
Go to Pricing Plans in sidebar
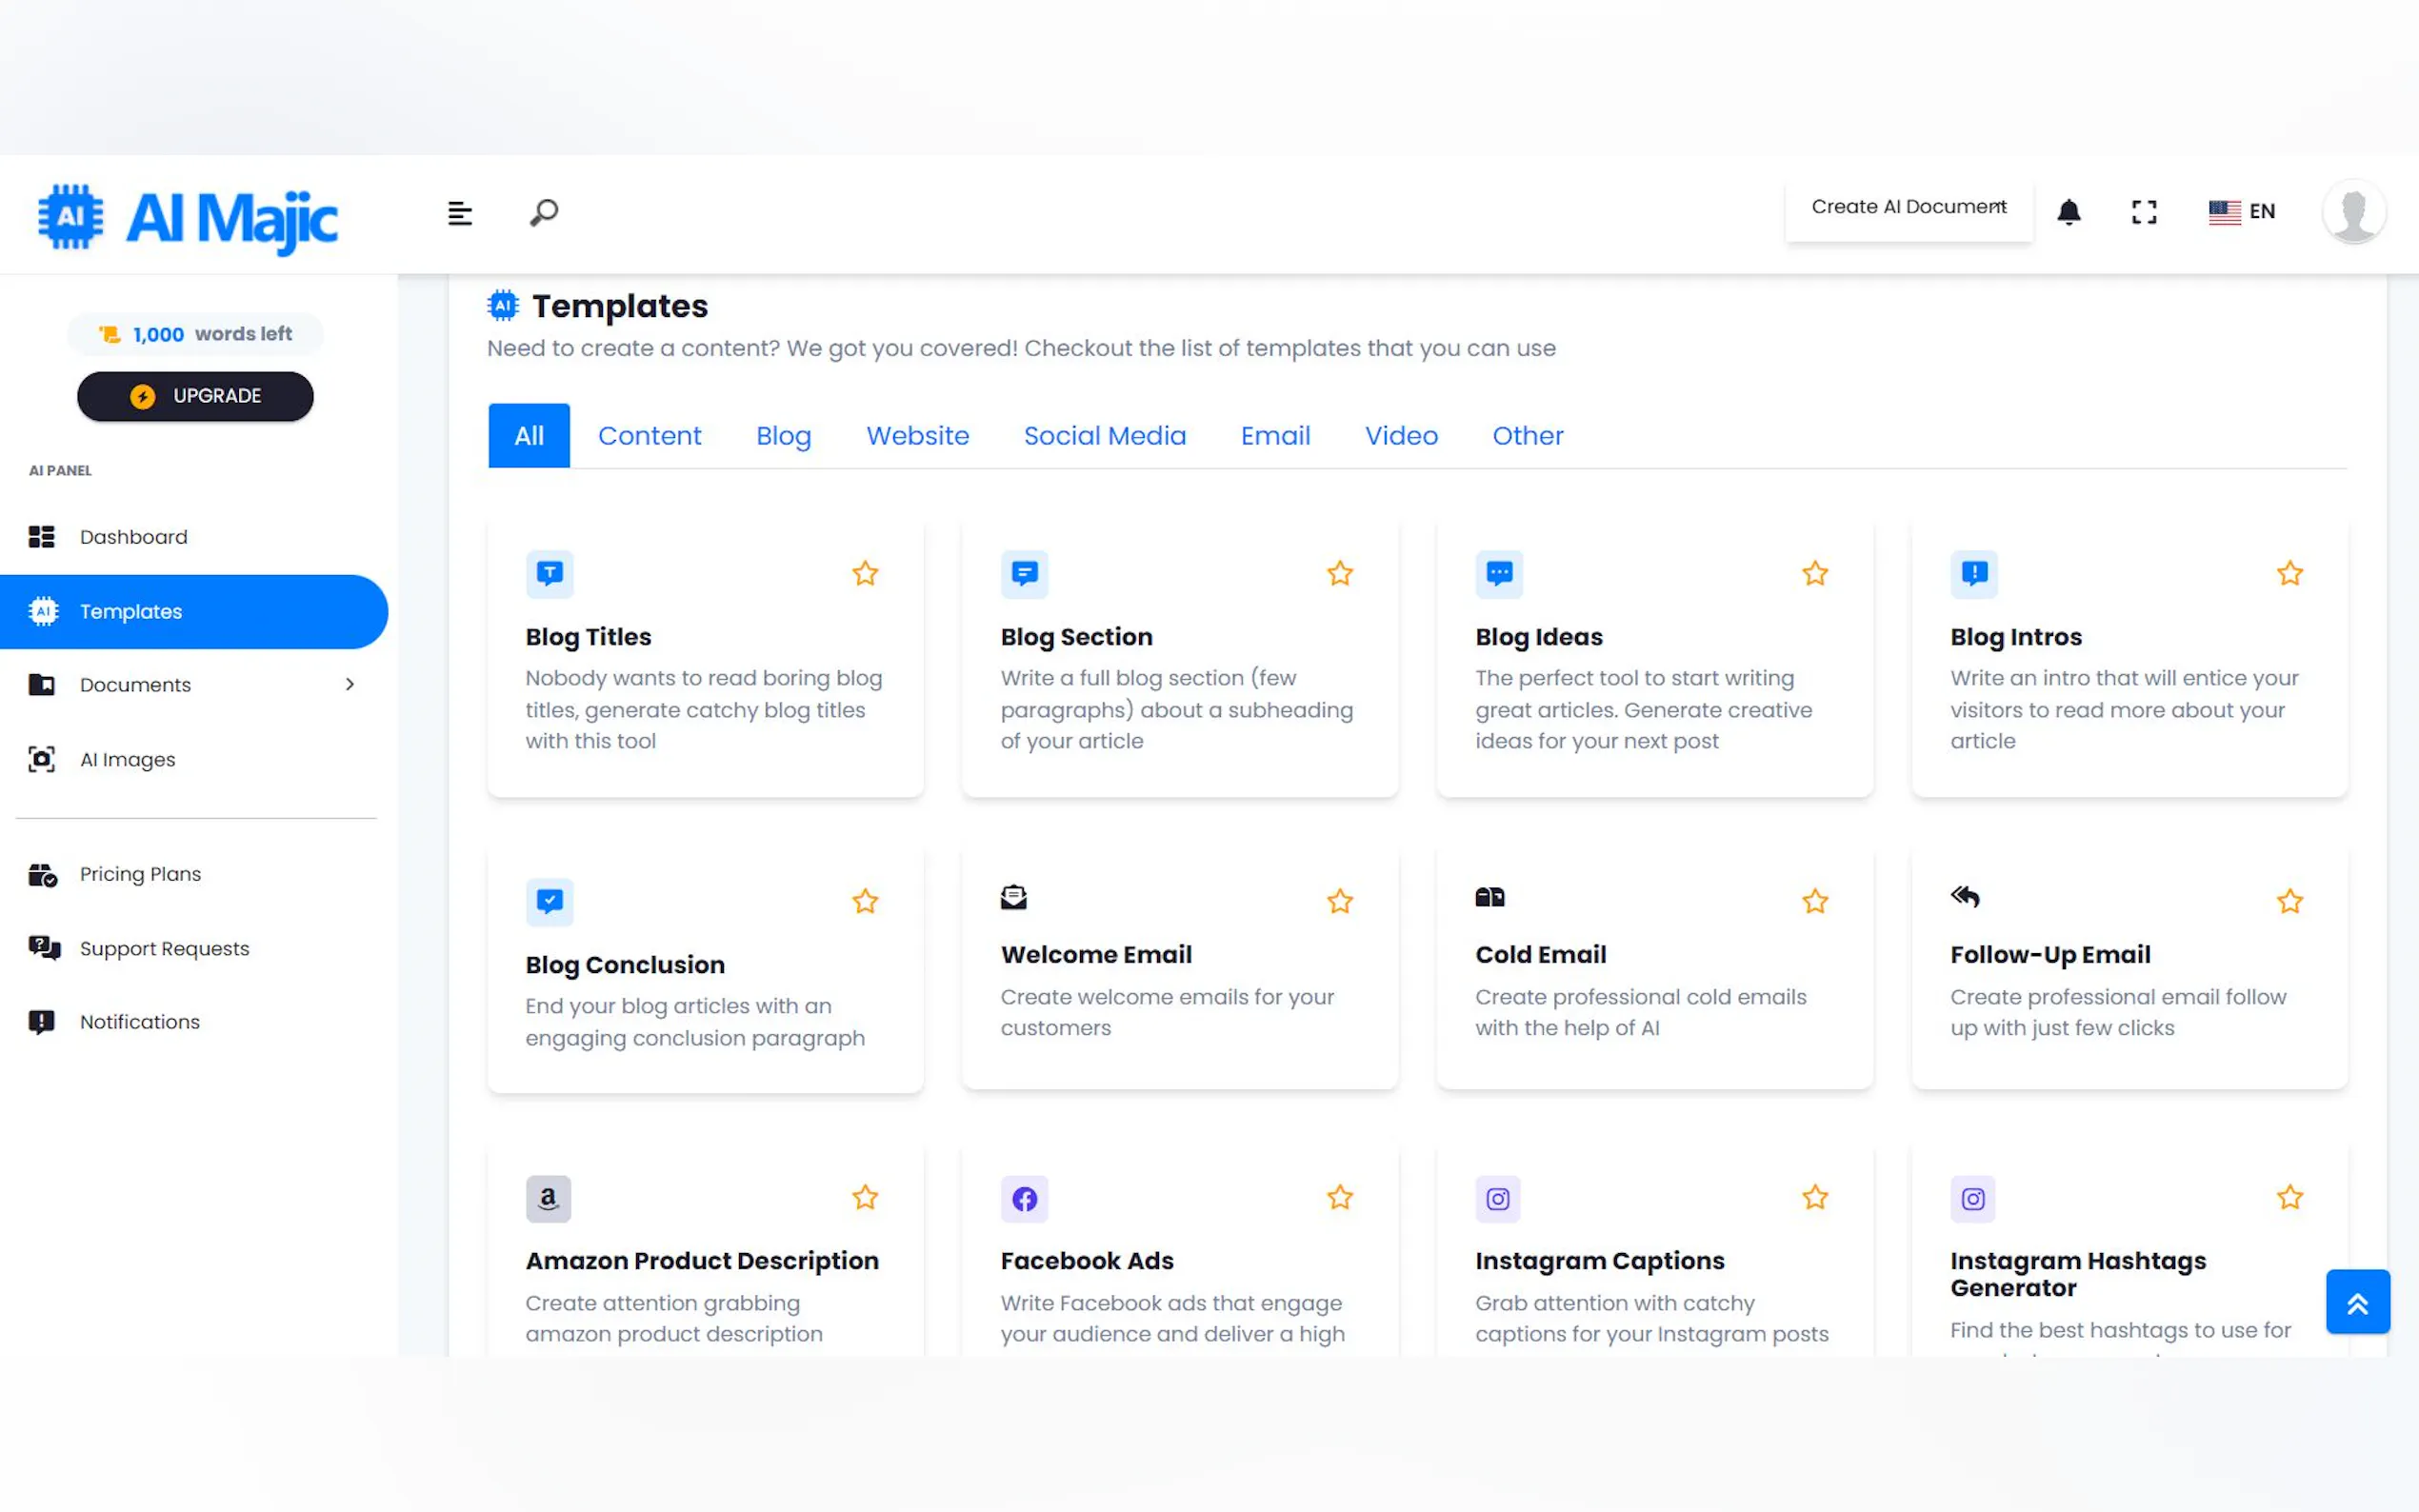140,874
